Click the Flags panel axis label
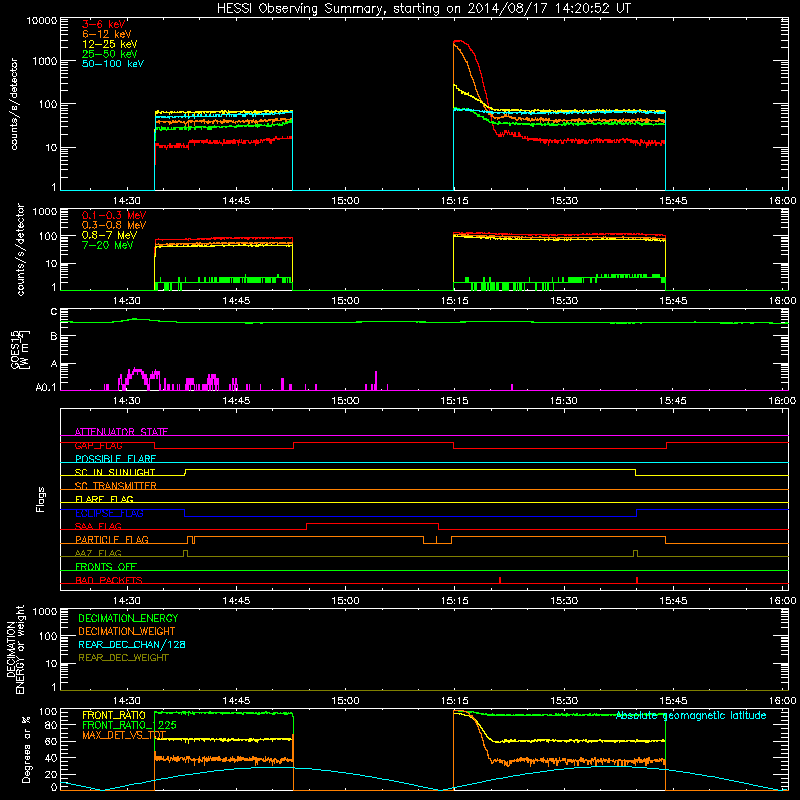The height and width of the screenshot is (800, 800). point(41,499)
